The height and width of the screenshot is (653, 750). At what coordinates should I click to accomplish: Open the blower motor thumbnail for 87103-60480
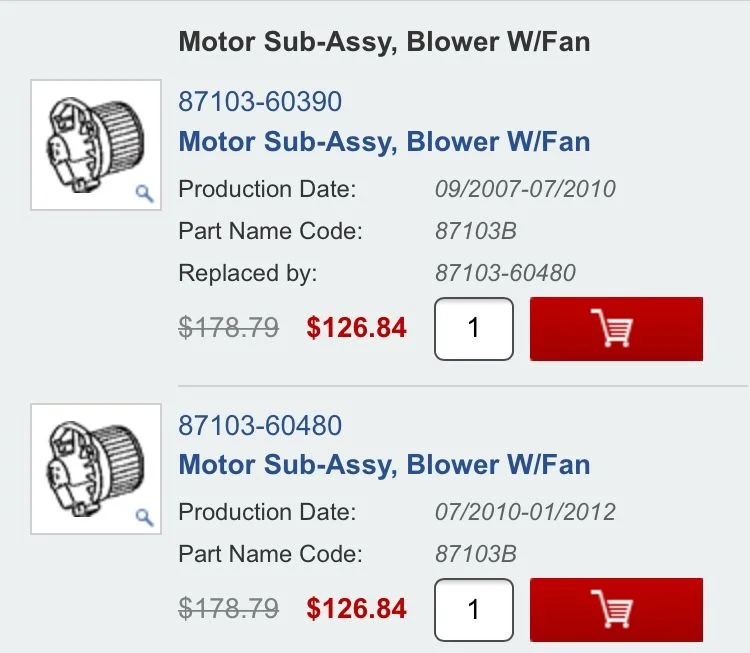click(96, 469)
